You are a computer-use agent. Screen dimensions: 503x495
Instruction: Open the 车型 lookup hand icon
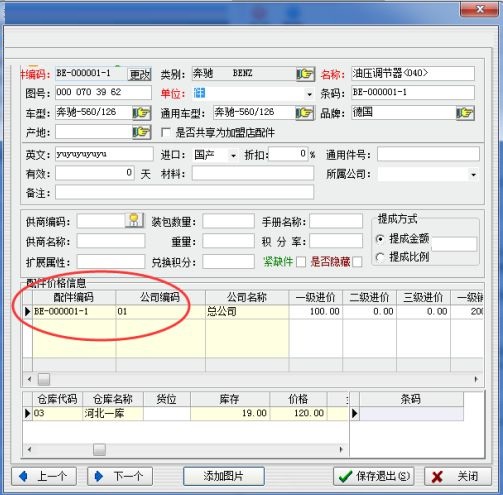click(x=142, y=113)
